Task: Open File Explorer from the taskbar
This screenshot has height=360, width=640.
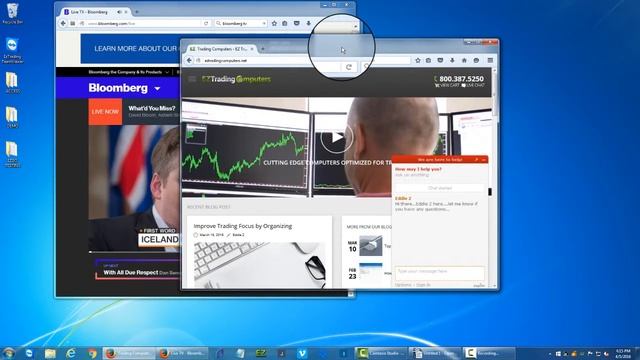Action: (x=50, y=353)
